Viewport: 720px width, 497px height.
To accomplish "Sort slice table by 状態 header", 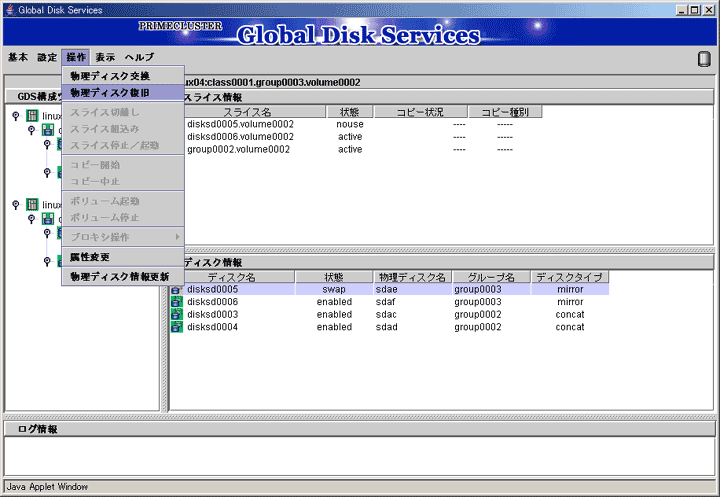I will point(349,112).
